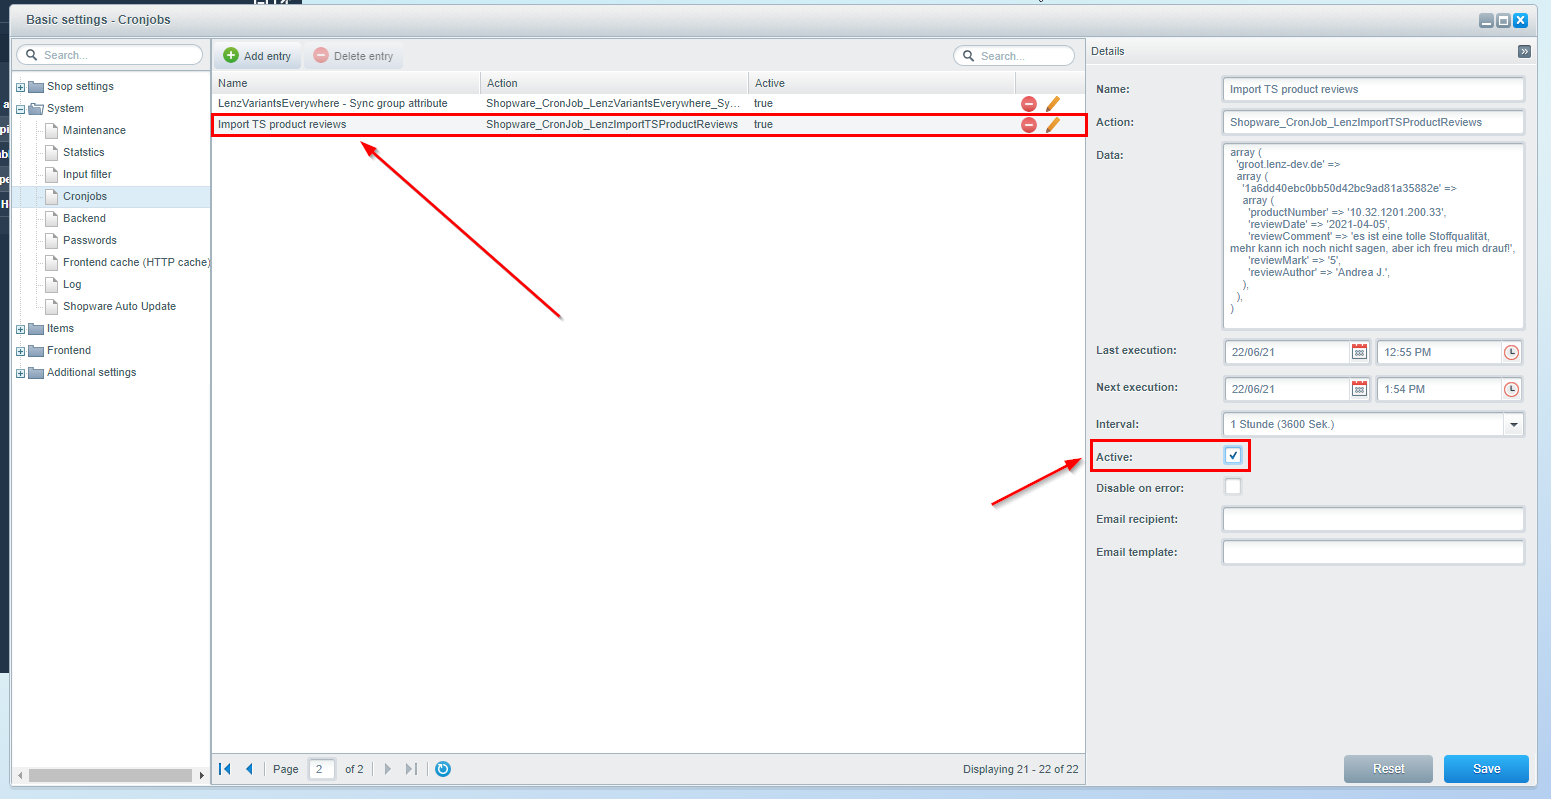Delete the Import TS product reviews row
Image resolution: width=1551 pixels, height=799 pixels.
pyautogui.click(x=1029, y=124)
